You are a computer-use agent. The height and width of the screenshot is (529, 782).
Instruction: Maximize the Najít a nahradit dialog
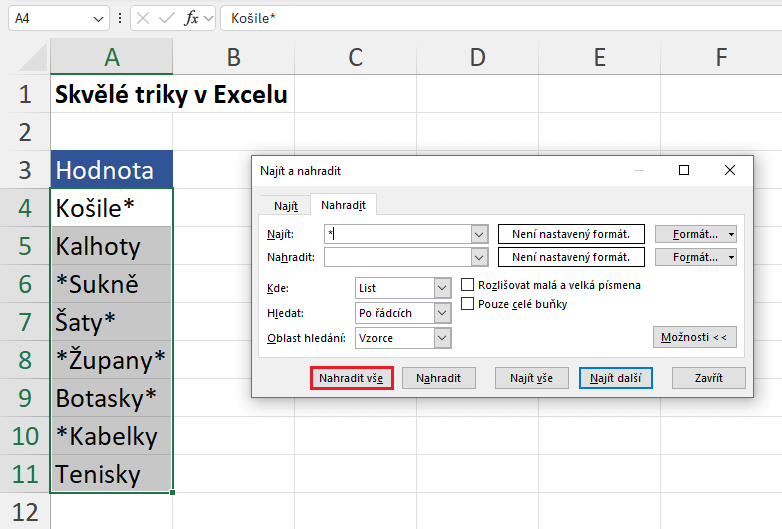pos(684,171)
